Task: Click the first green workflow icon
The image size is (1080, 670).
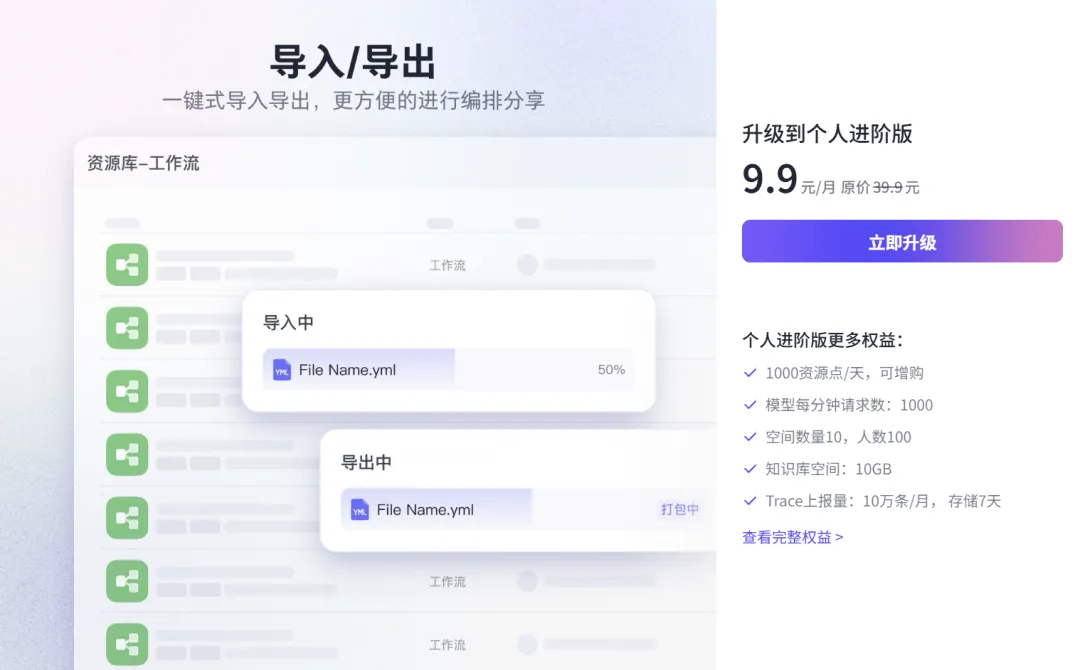Action: pos(127,264)
